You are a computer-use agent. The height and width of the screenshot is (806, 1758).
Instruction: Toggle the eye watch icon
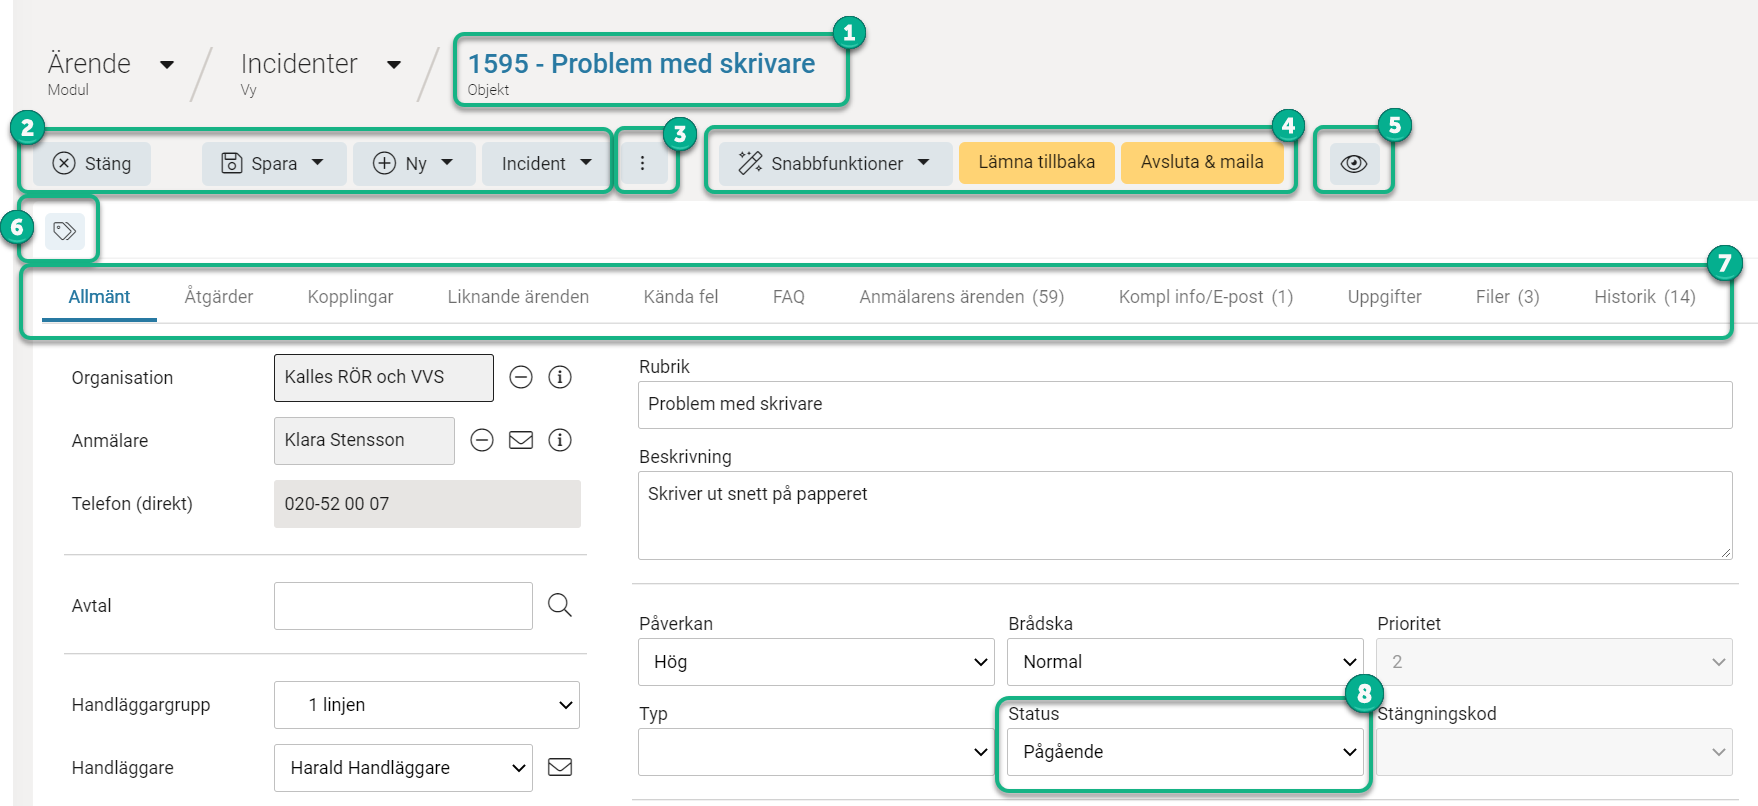click(1353, 164)
